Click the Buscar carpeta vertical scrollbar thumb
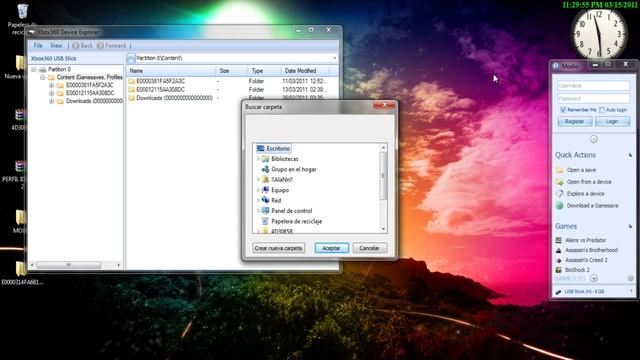This screenshot has width=640, height=360. pyautogui.click(x=383, y=176)
